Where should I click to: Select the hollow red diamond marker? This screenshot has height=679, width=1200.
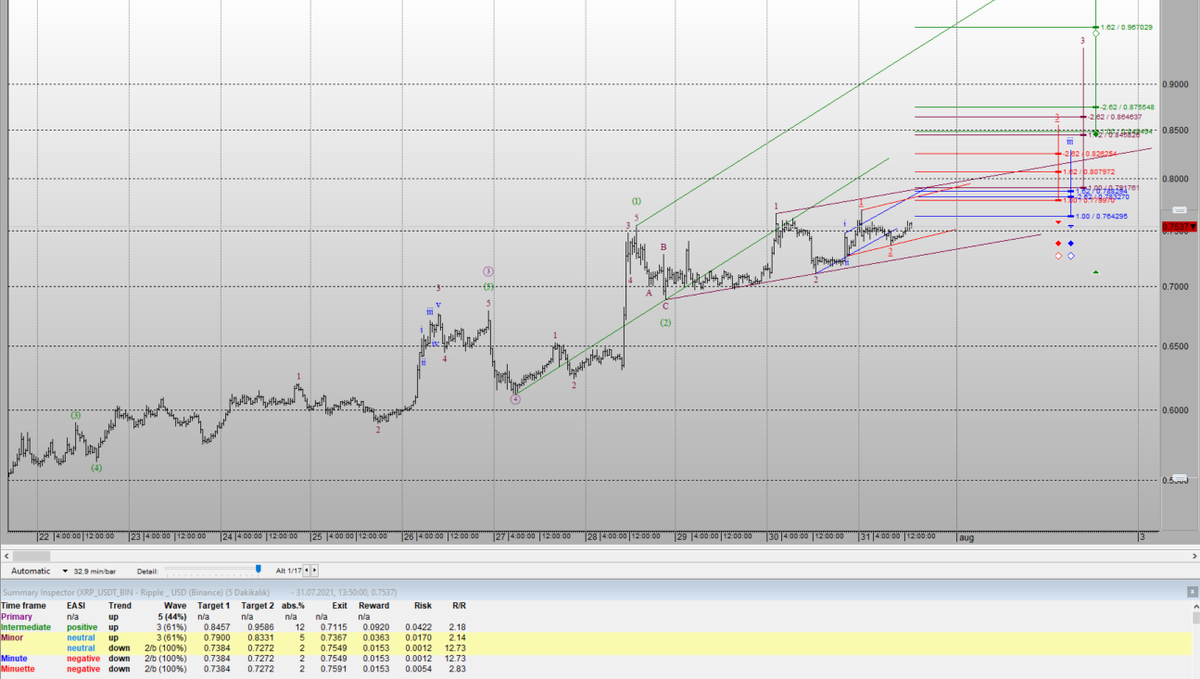(1059, 256)
